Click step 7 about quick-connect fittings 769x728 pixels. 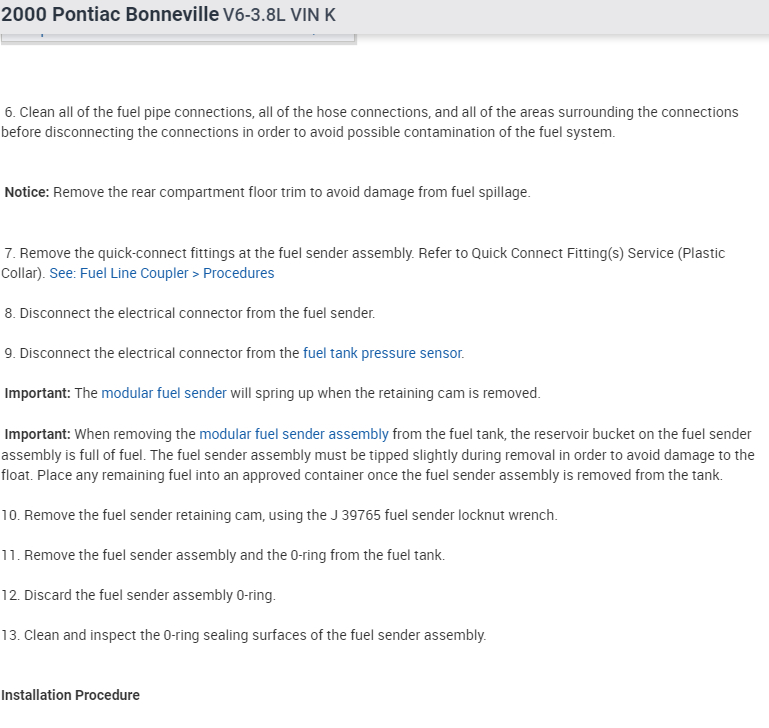(x=300, y=253)
